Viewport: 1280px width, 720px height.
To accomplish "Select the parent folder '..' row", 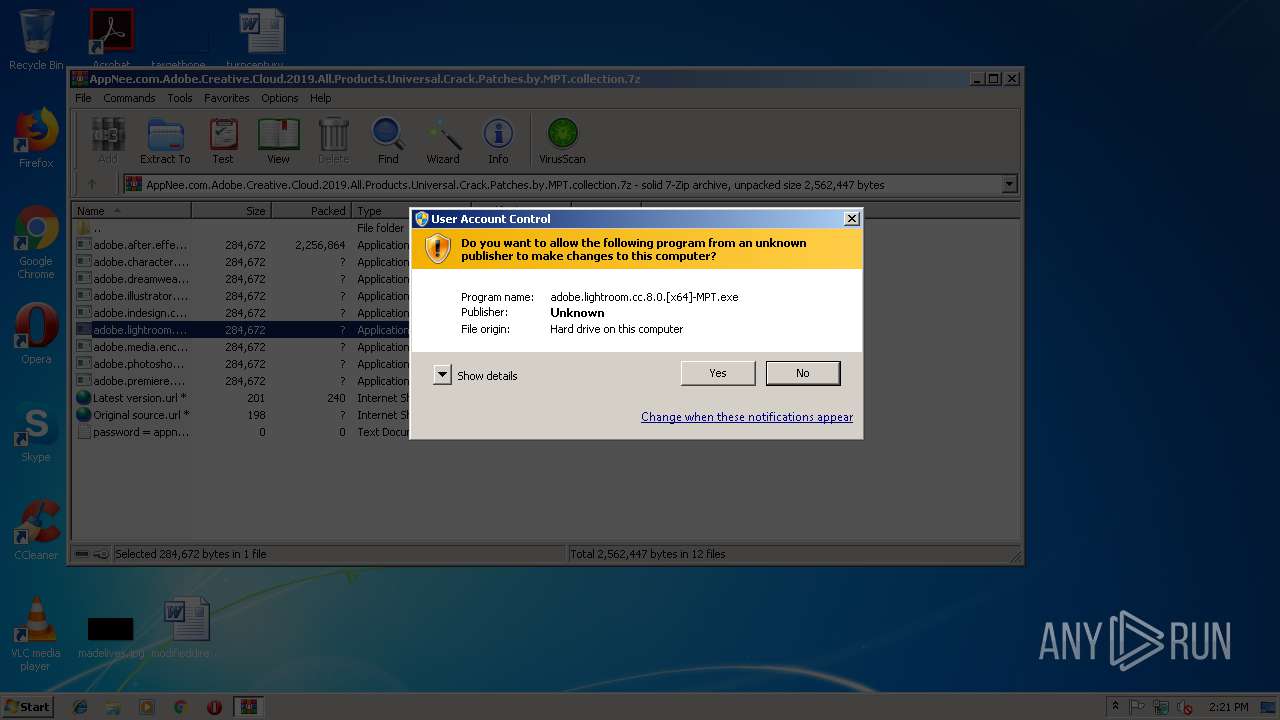I will pyautogui.click(x=241, y=228).
